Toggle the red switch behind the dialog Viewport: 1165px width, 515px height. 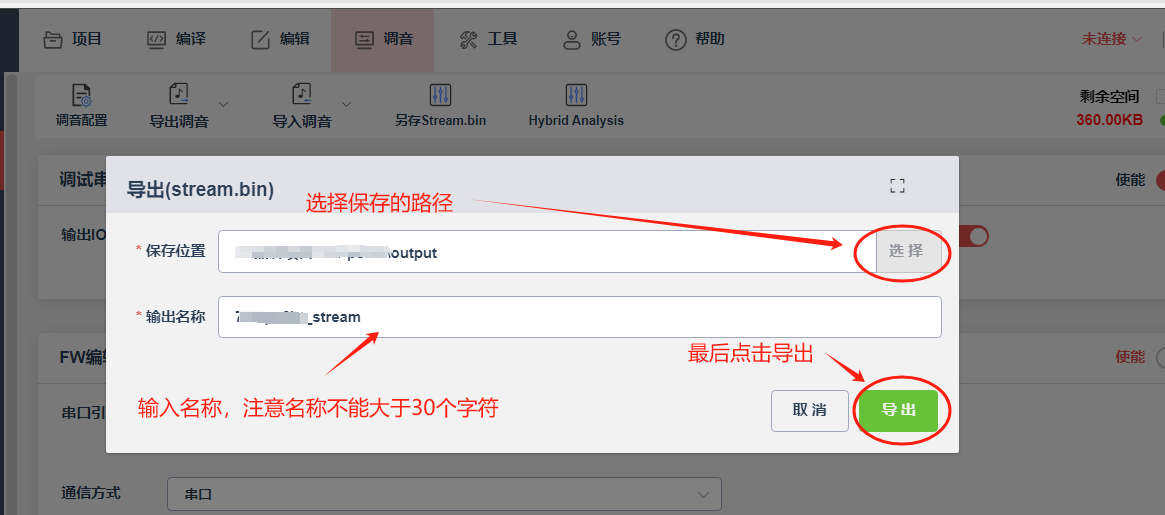click(x=973, y=236)
